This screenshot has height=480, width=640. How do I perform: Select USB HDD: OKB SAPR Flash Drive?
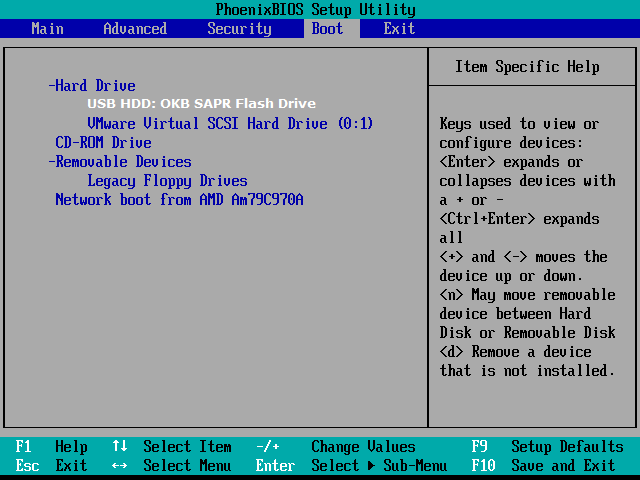point(202,104)
